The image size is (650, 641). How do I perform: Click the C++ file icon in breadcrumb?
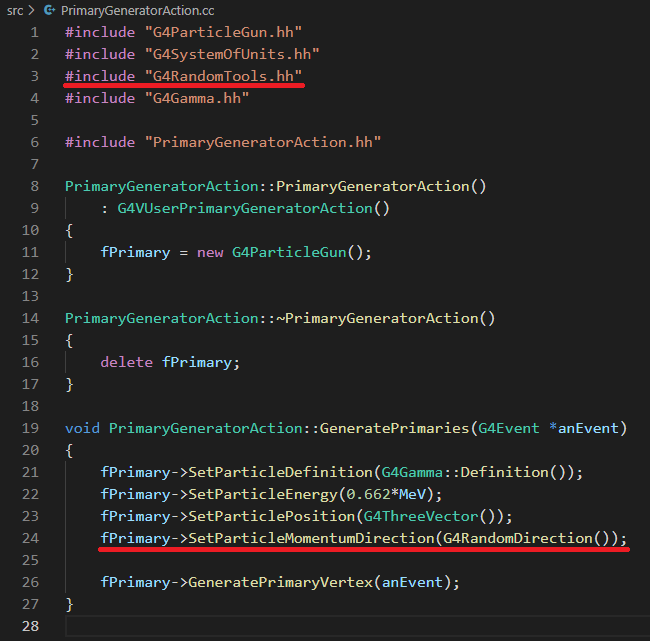(49, 9)
